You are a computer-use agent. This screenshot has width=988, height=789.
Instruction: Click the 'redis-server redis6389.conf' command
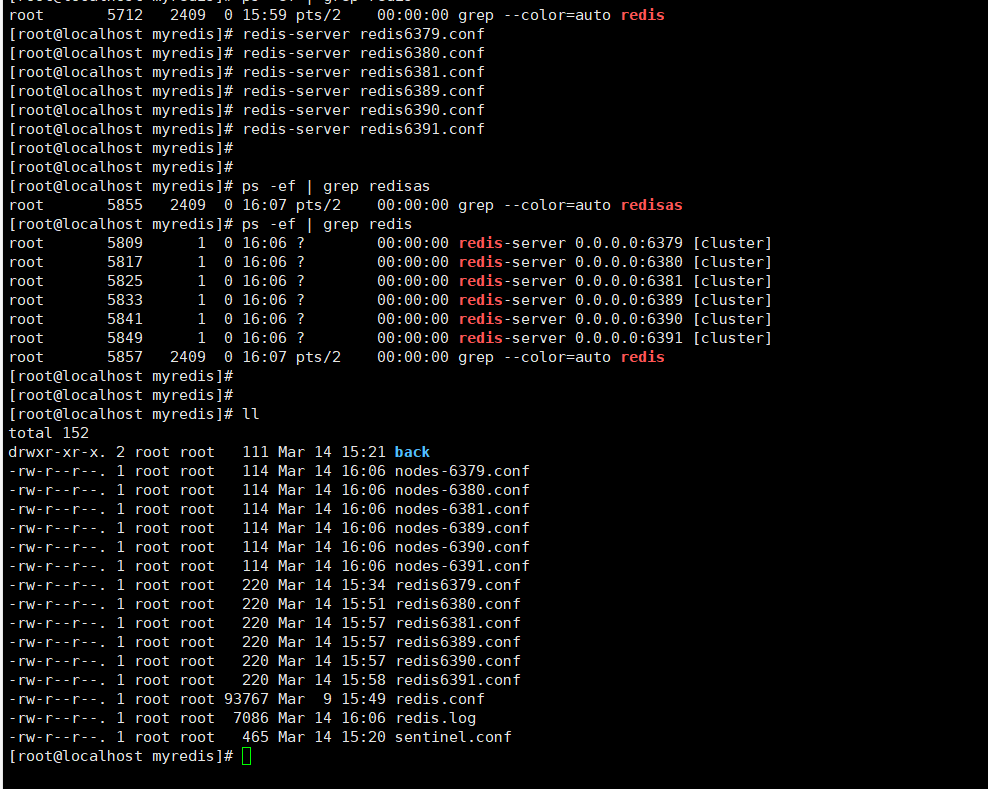pyautogui.click(x=364, y=91)
